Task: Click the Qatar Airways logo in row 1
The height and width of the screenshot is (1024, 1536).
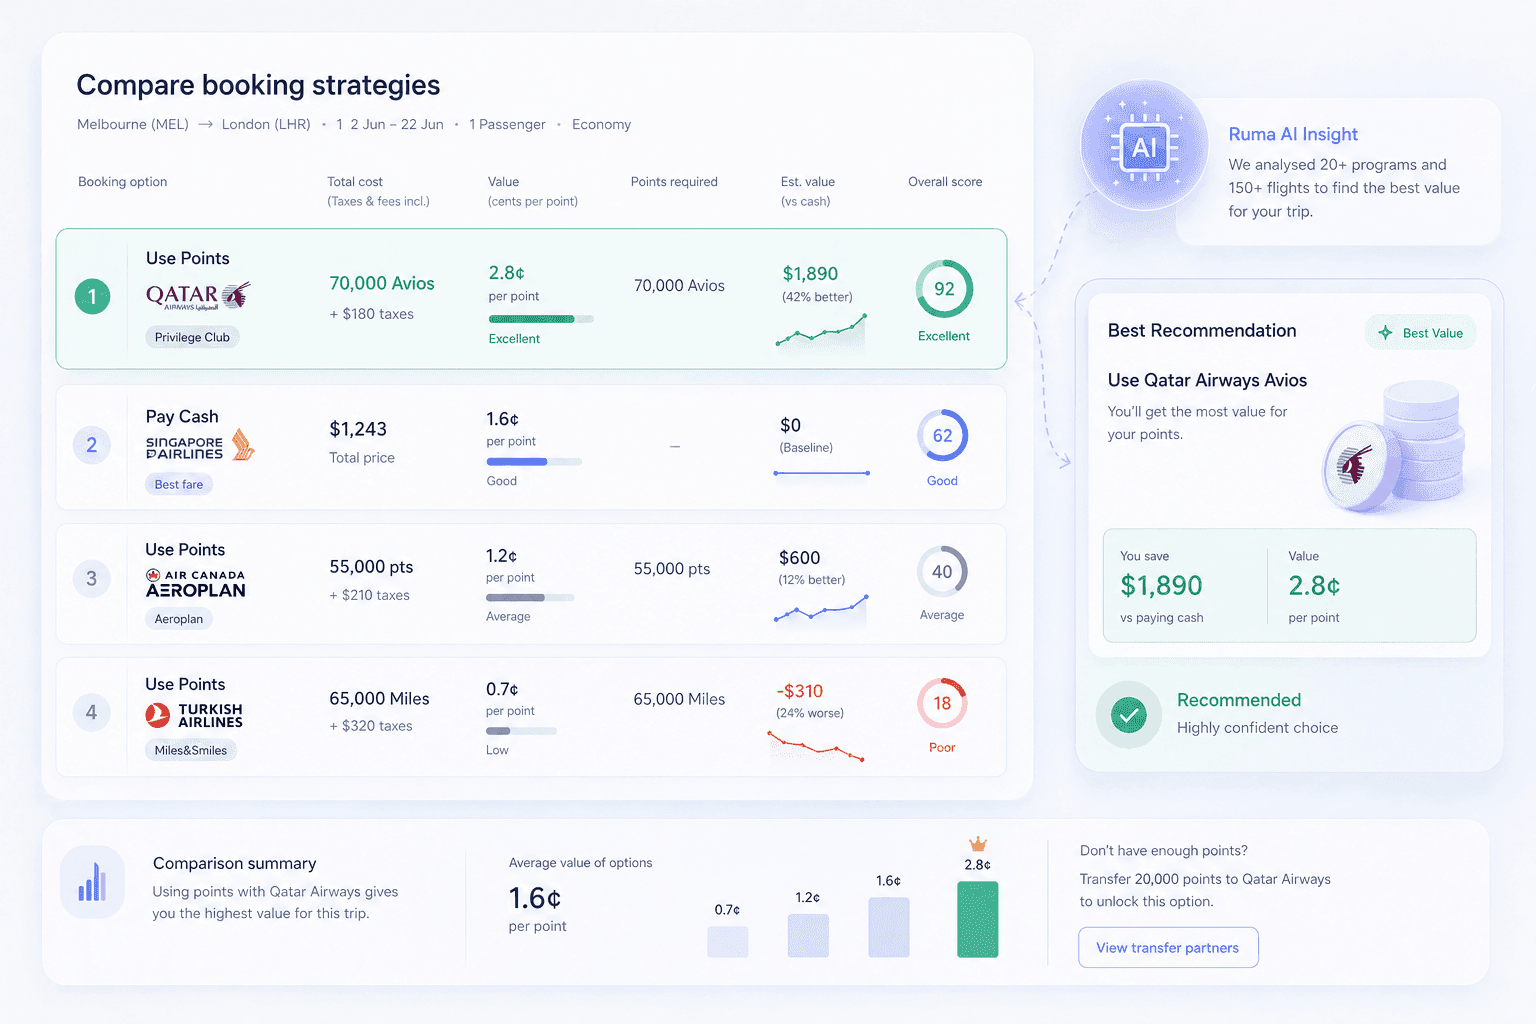Action: 198,296
